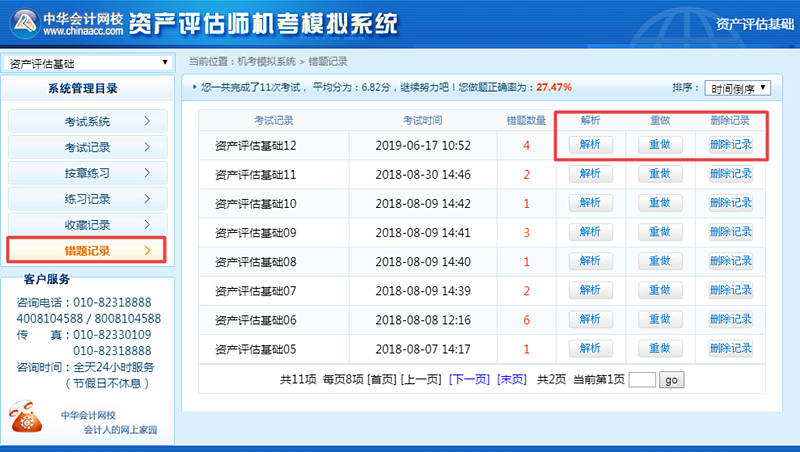Open 按章练习 in the sidebar menu

click(x=88, y=173)
